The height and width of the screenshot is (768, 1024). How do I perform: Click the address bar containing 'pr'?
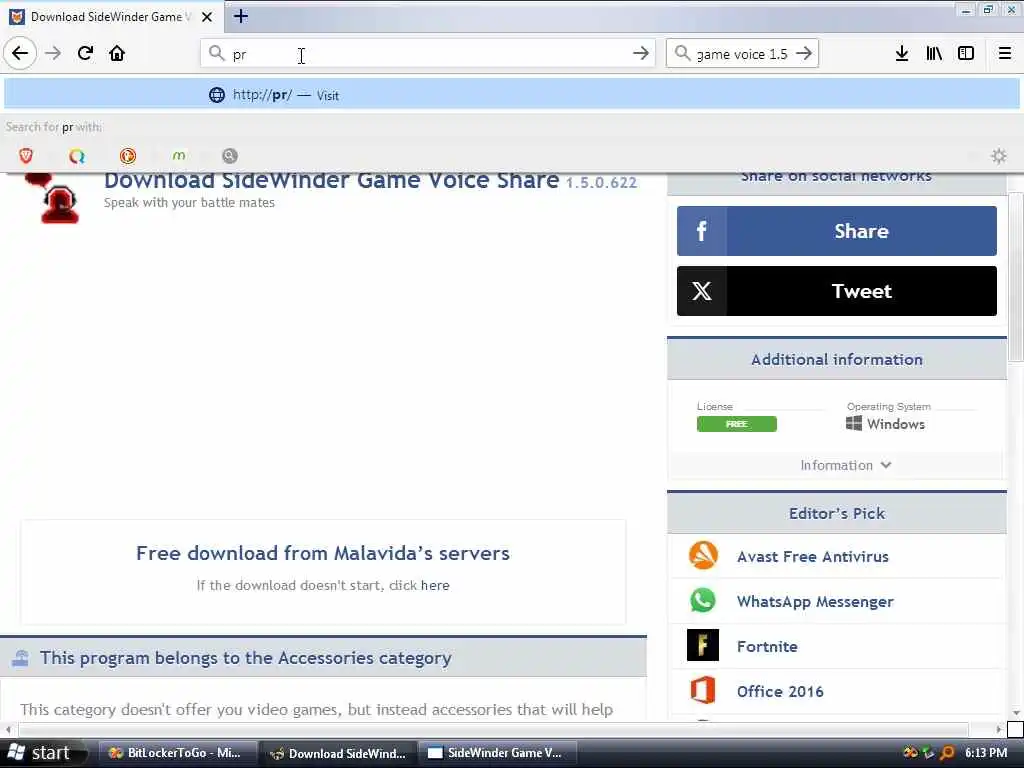pyautogui.click(x=428, y=53)
